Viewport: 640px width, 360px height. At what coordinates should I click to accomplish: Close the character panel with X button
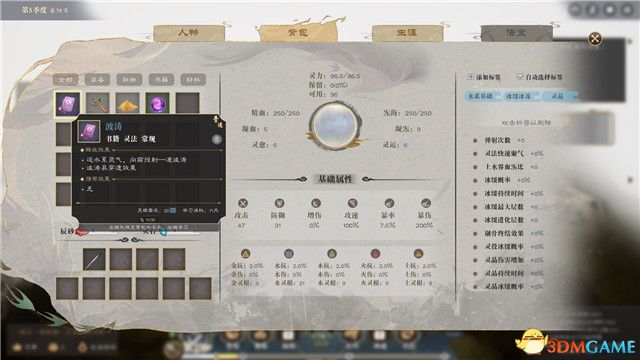coord(595,39)
